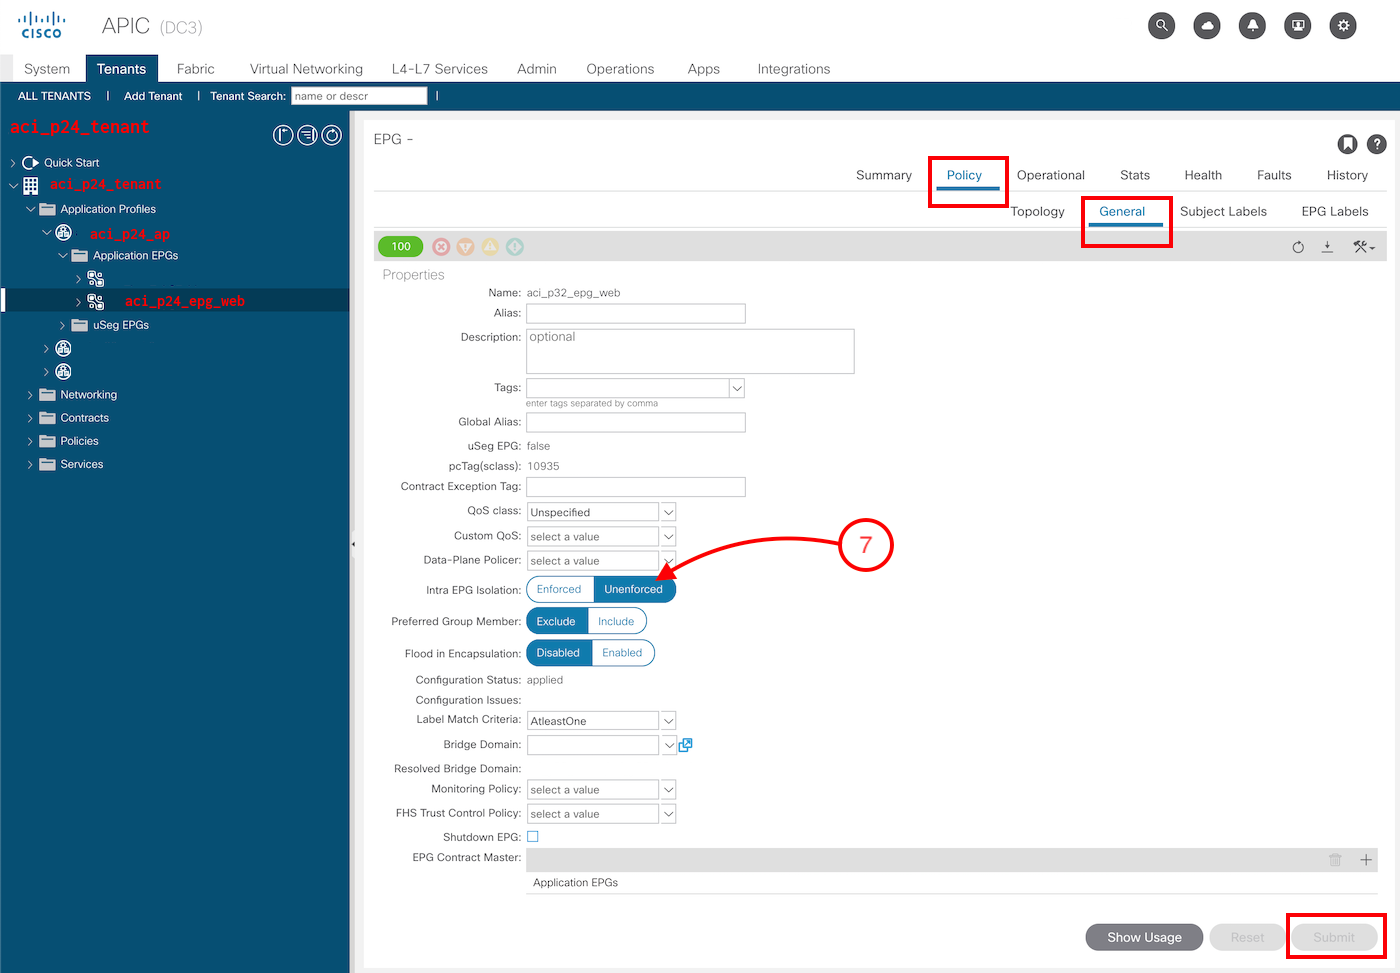Viewport: 1400px width, 973px height.
Task: Click circular refresh icon above navigation tree
Action: [332, 135]
